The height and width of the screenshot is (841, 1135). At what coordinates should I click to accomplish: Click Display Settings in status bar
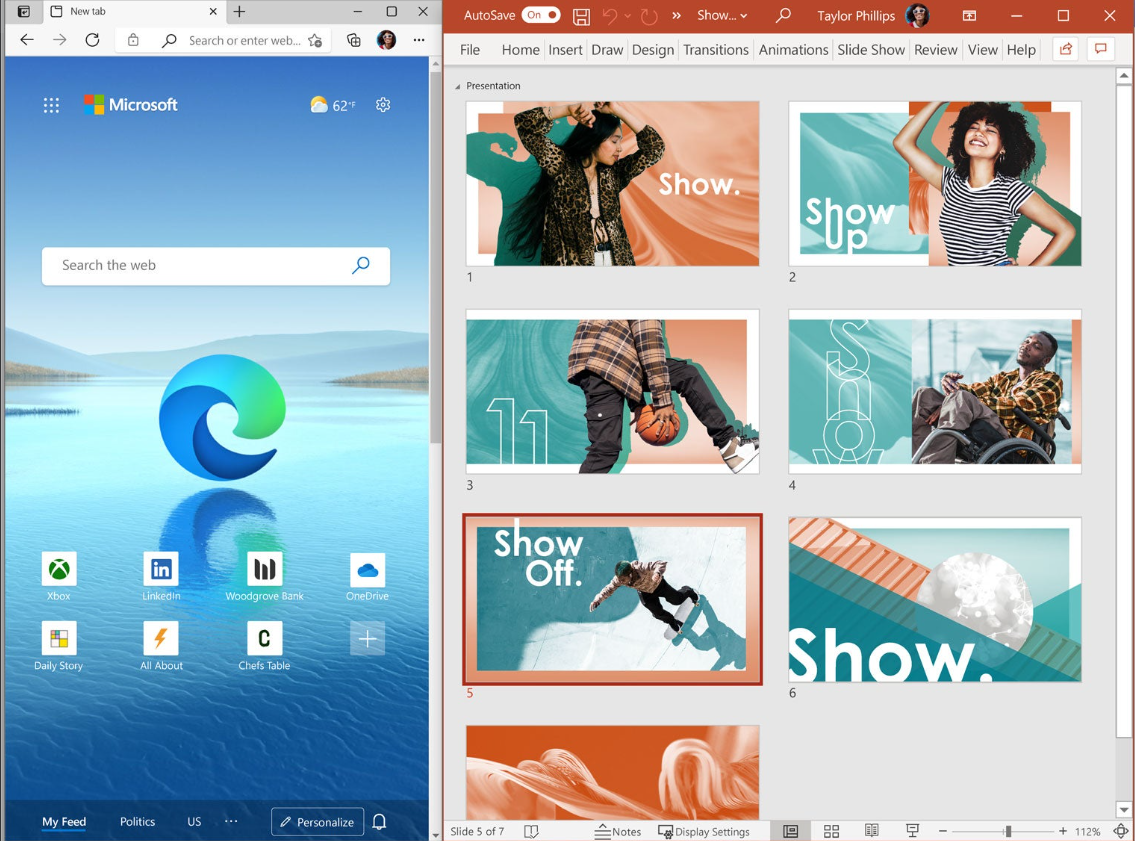704,832
